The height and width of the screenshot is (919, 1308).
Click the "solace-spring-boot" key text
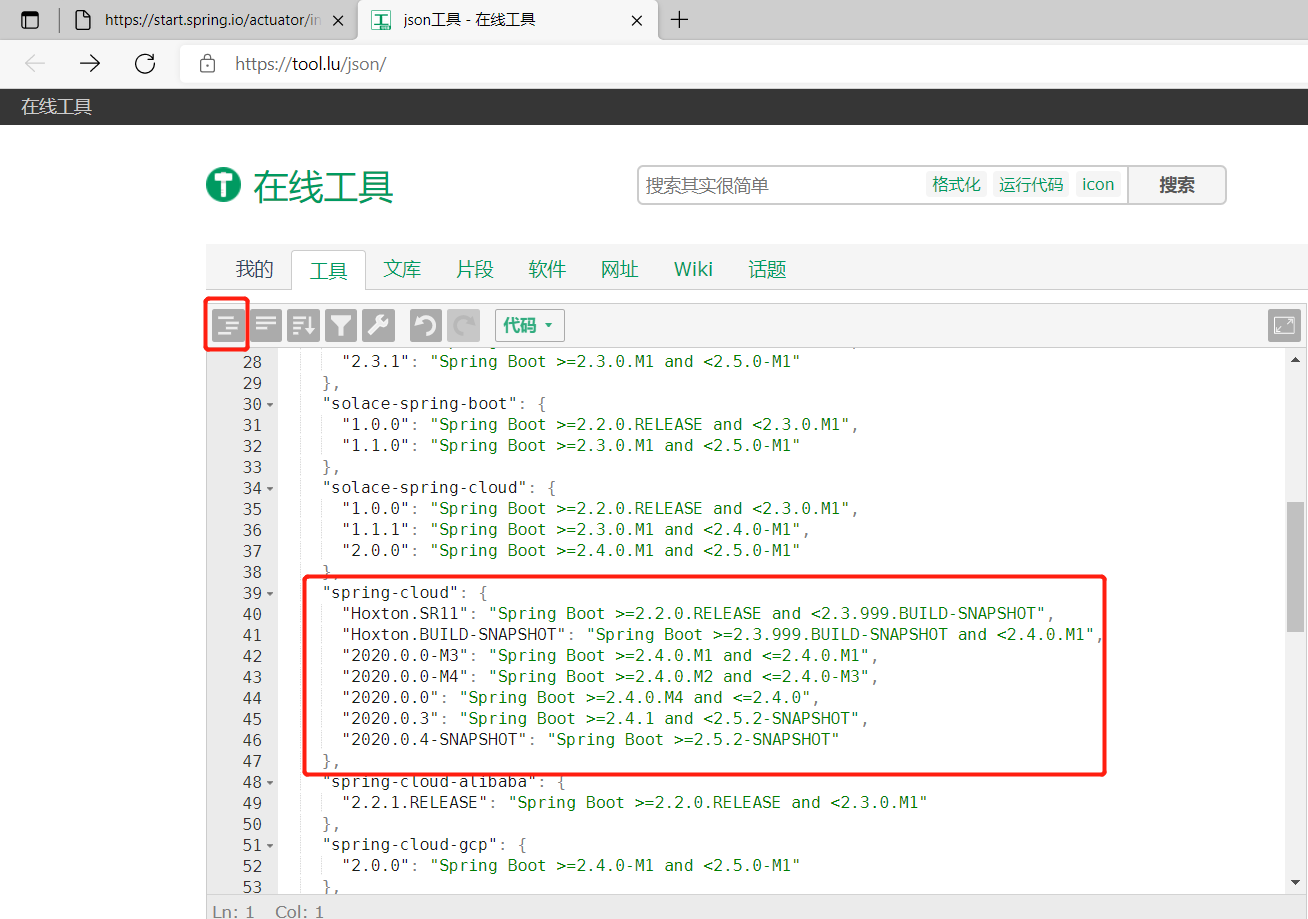[420, 404]
